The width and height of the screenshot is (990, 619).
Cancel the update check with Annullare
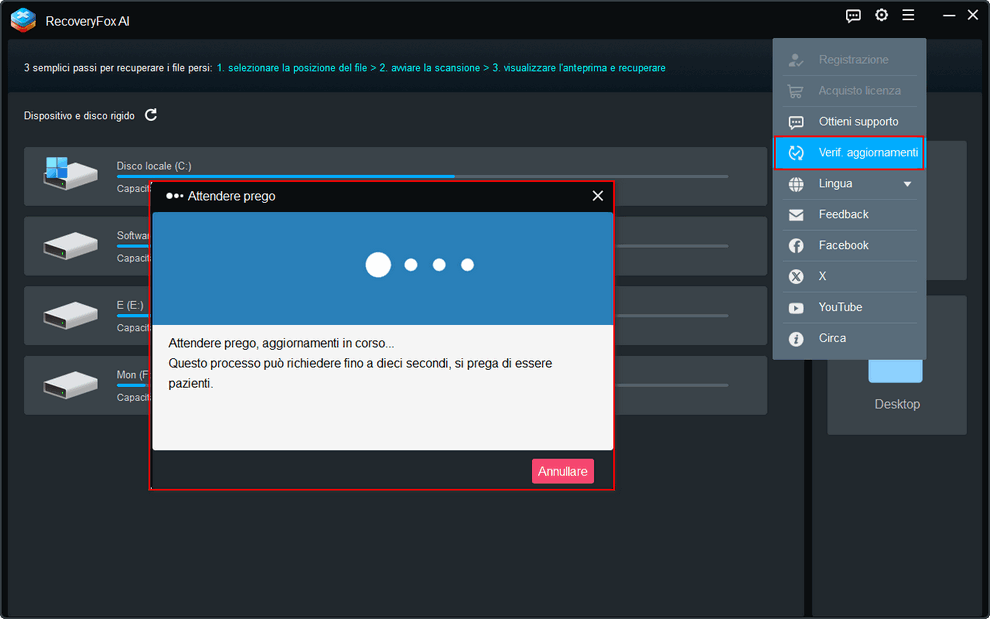[x=563, y=471]
